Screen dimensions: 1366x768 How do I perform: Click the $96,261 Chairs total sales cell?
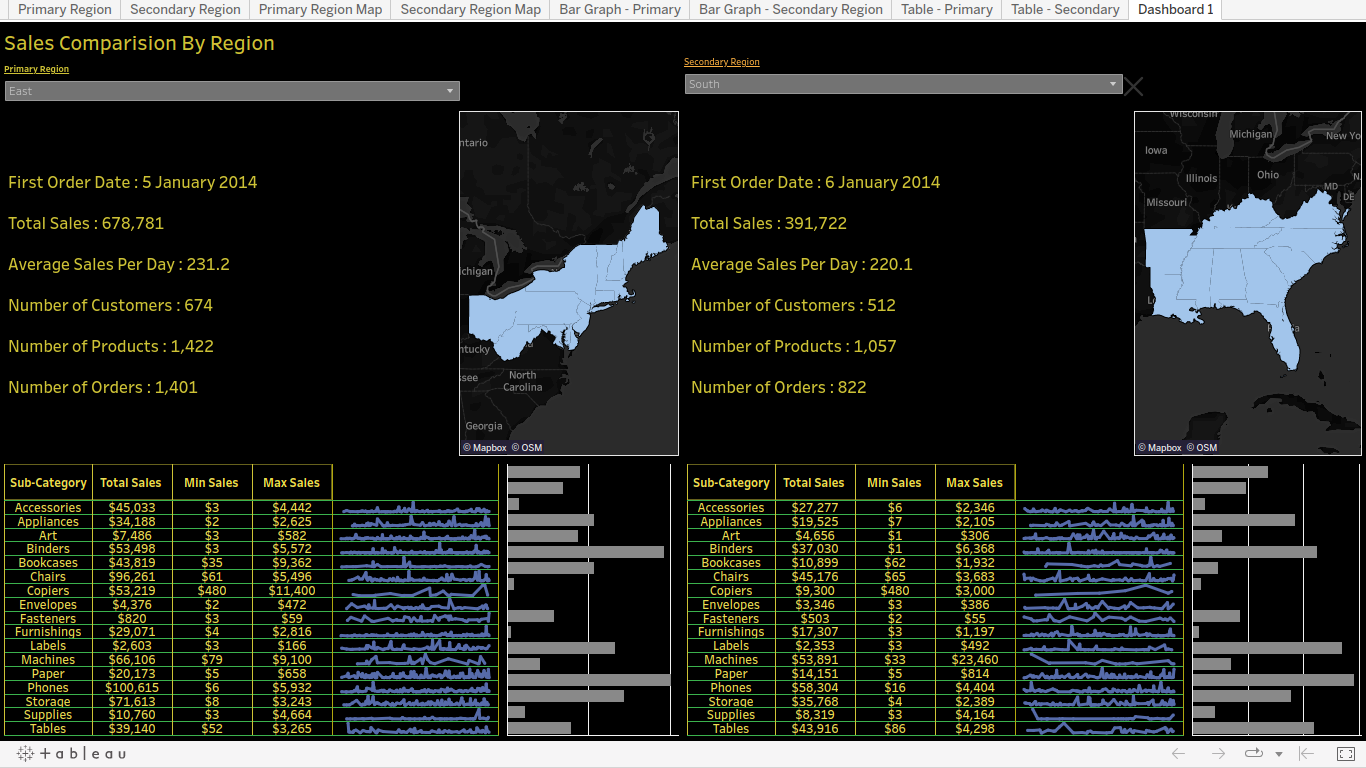pos(131,577)
